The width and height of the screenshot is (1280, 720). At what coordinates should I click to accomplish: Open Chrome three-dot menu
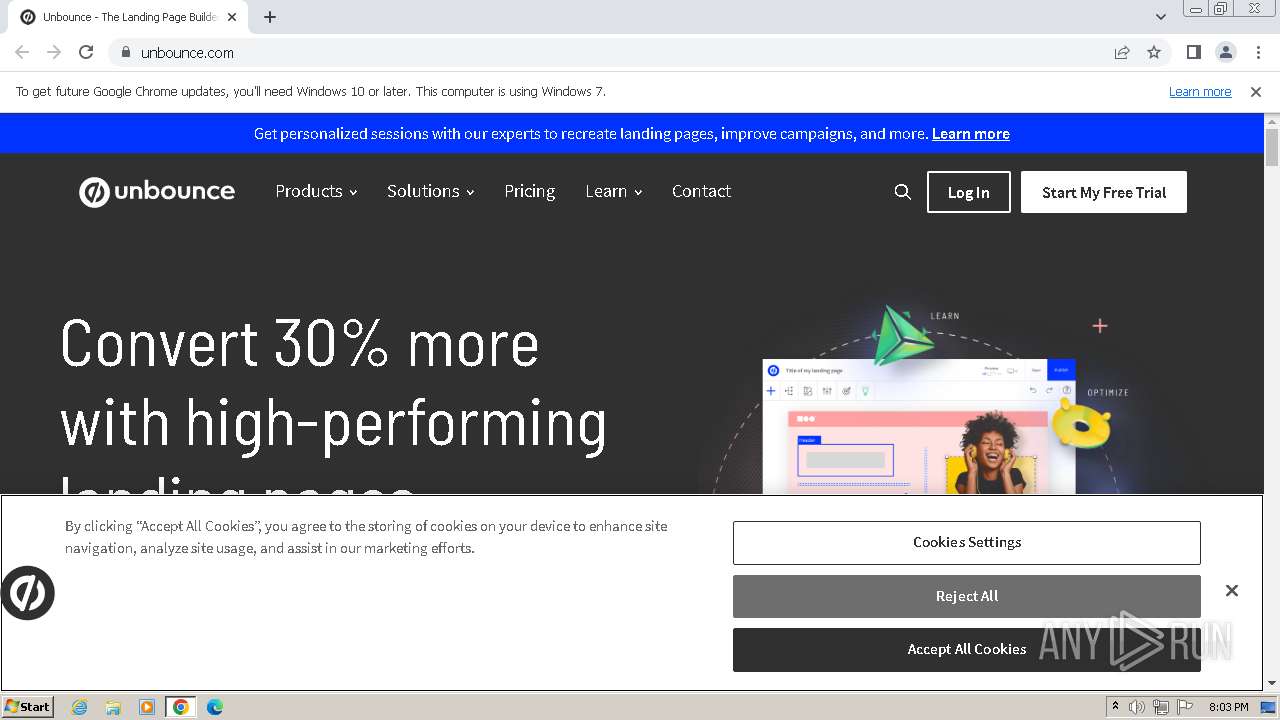pos(1257,52)
